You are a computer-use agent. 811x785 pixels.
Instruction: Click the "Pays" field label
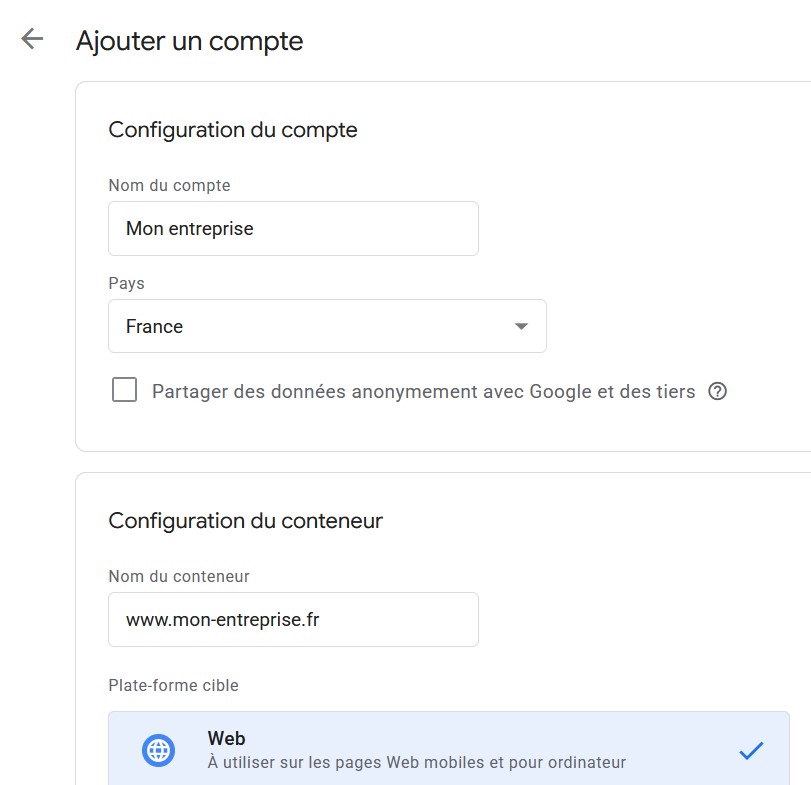pos(126,284)
